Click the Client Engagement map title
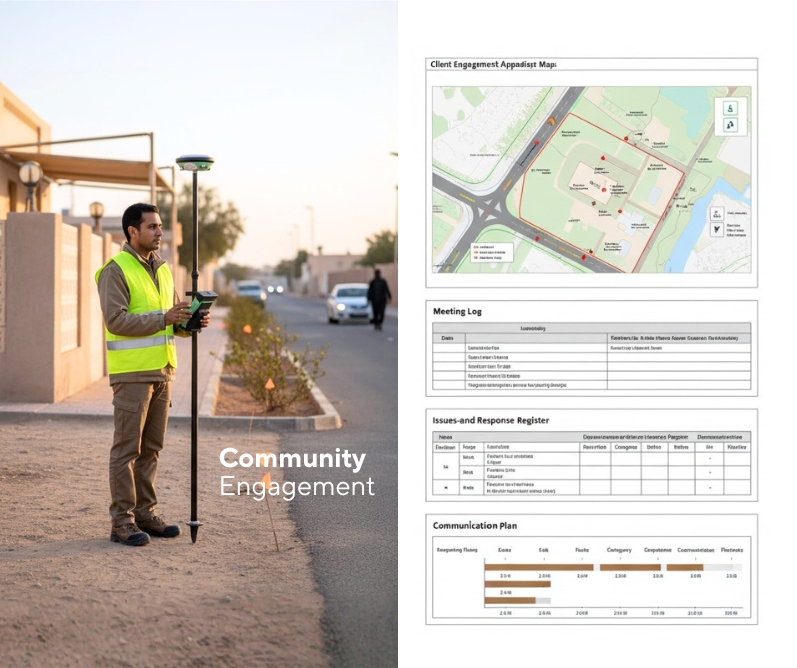The width and height of the screenshot is (797, 668). (492, 64)
